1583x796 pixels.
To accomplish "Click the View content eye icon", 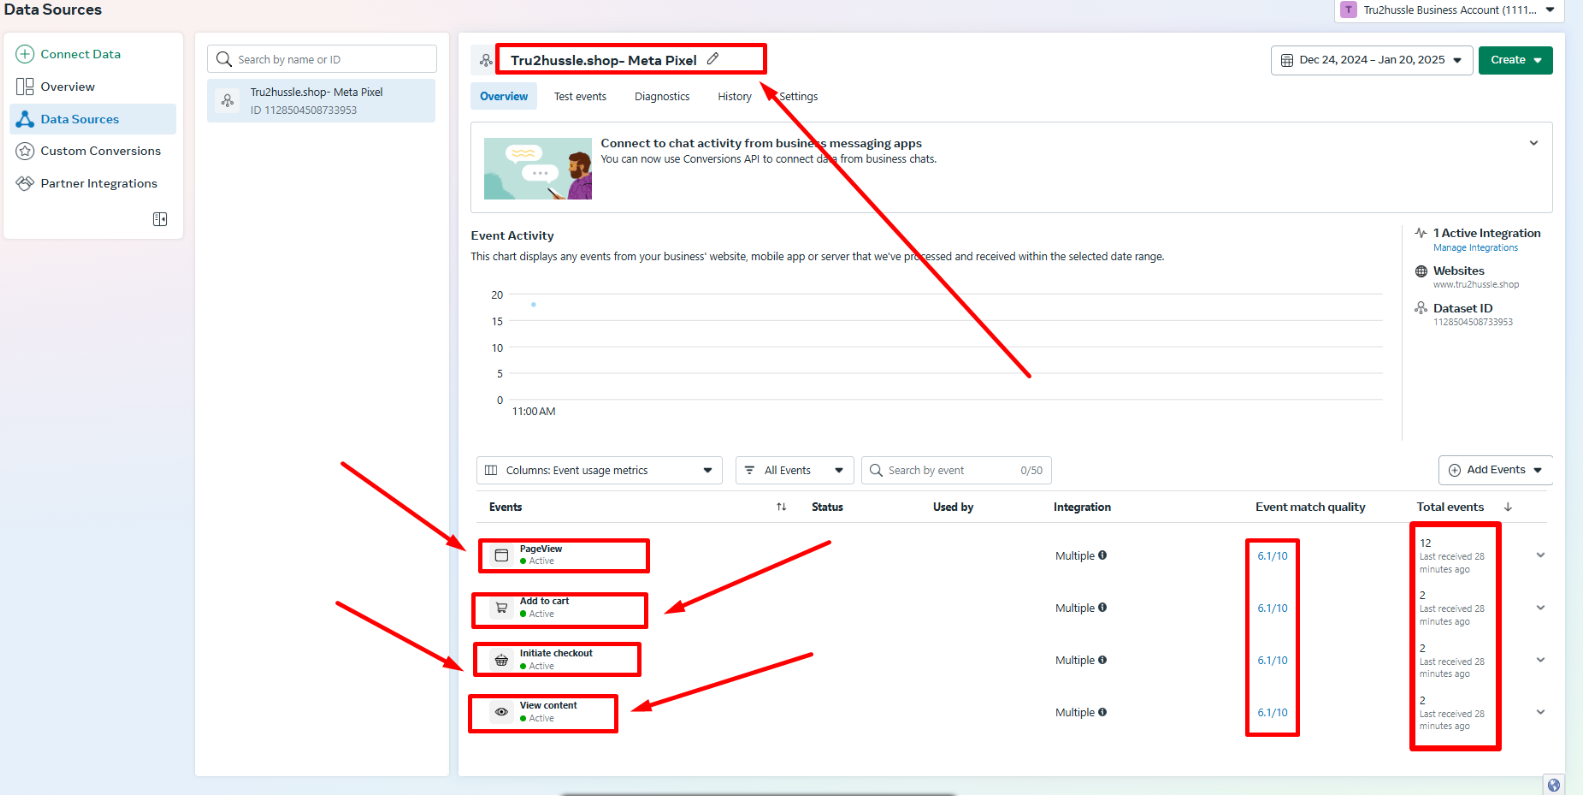I will pyautogui.click(x=502, y=712).
